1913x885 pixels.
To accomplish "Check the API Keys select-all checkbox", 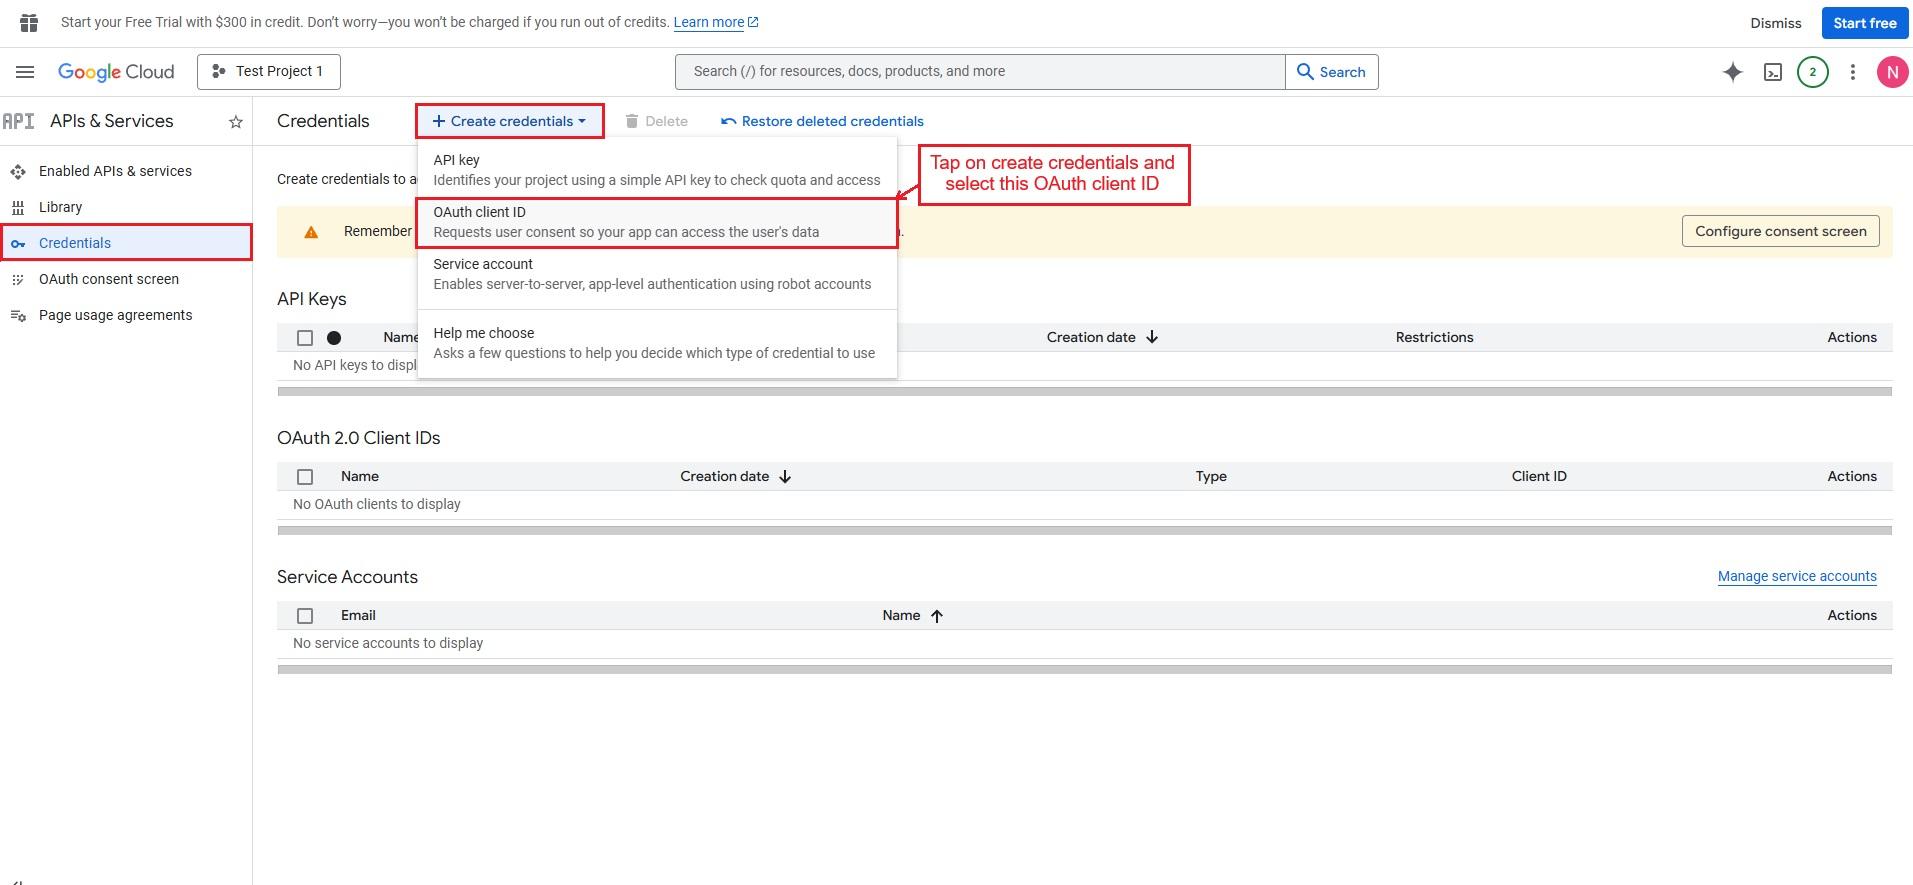I will pyautogui.click(x=305, y=338).
